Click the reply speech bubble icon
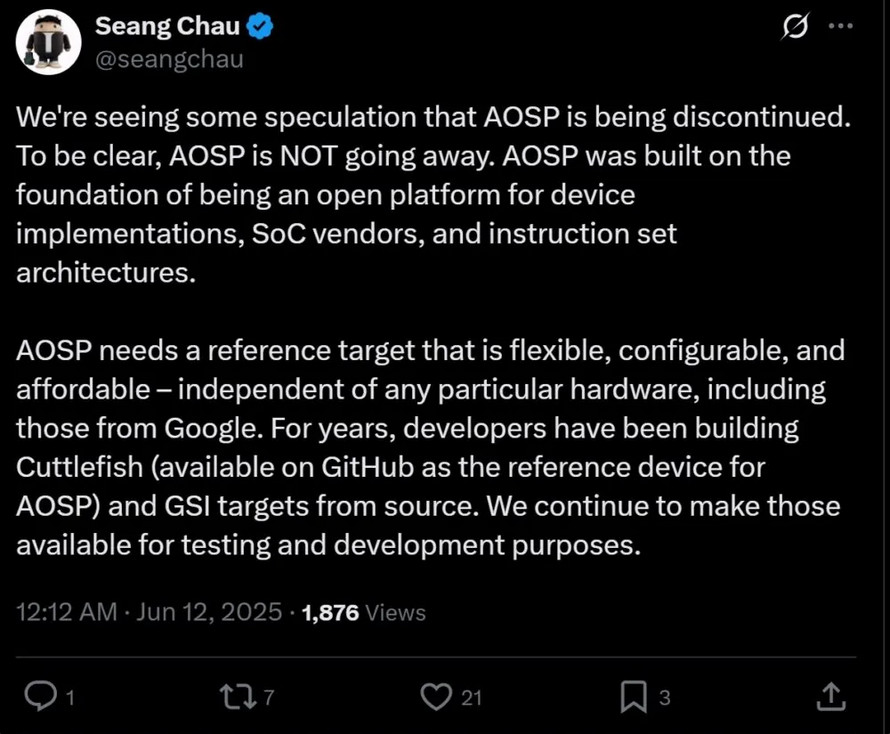Viewport: 890px width, 734px height. [x=40, y=696]
